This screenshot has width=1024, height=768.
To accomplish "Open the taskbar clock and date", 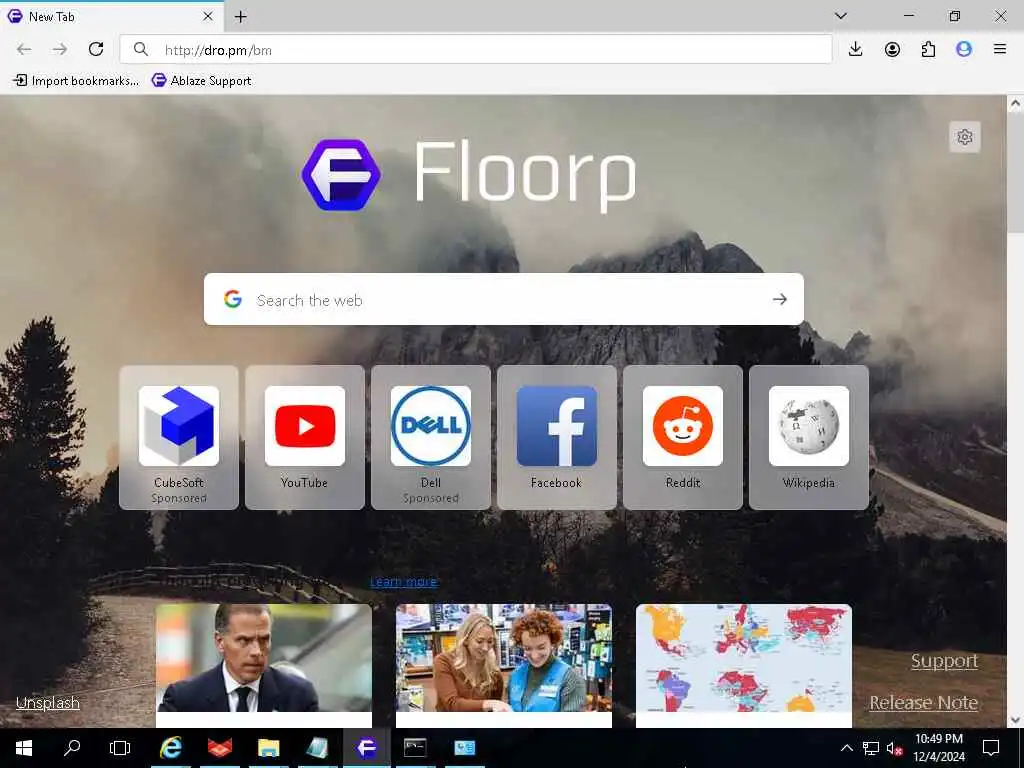I will point(939,748).
